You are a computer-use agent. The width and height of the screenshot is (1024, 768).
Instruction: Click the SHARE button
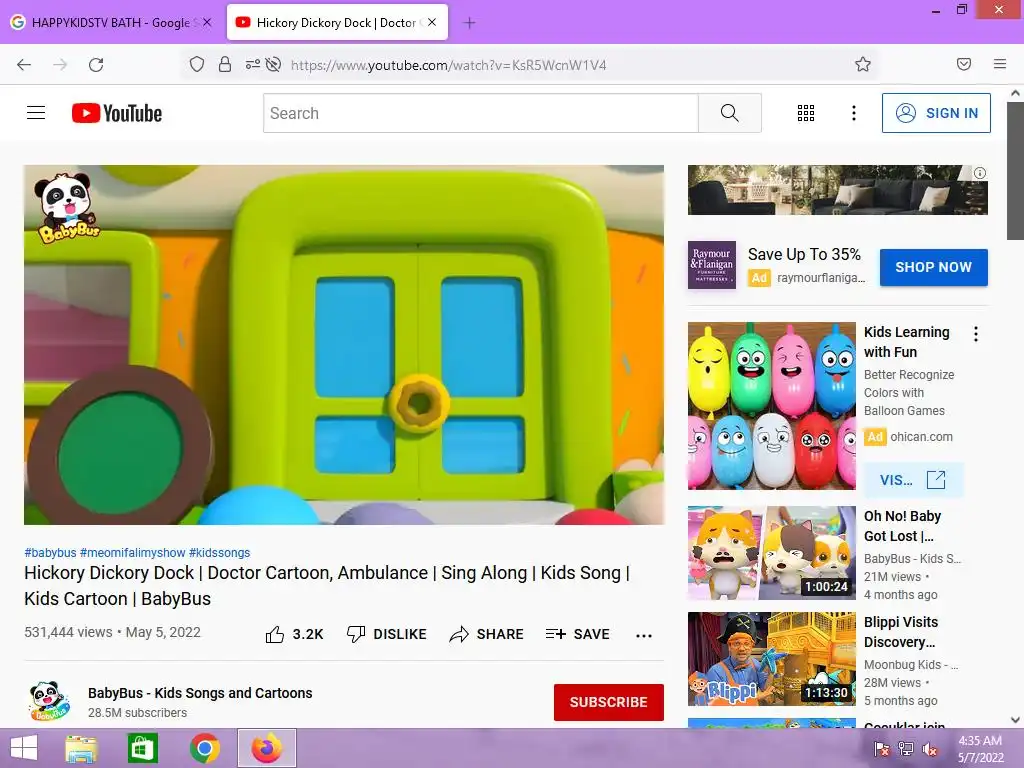coord(487,634)
